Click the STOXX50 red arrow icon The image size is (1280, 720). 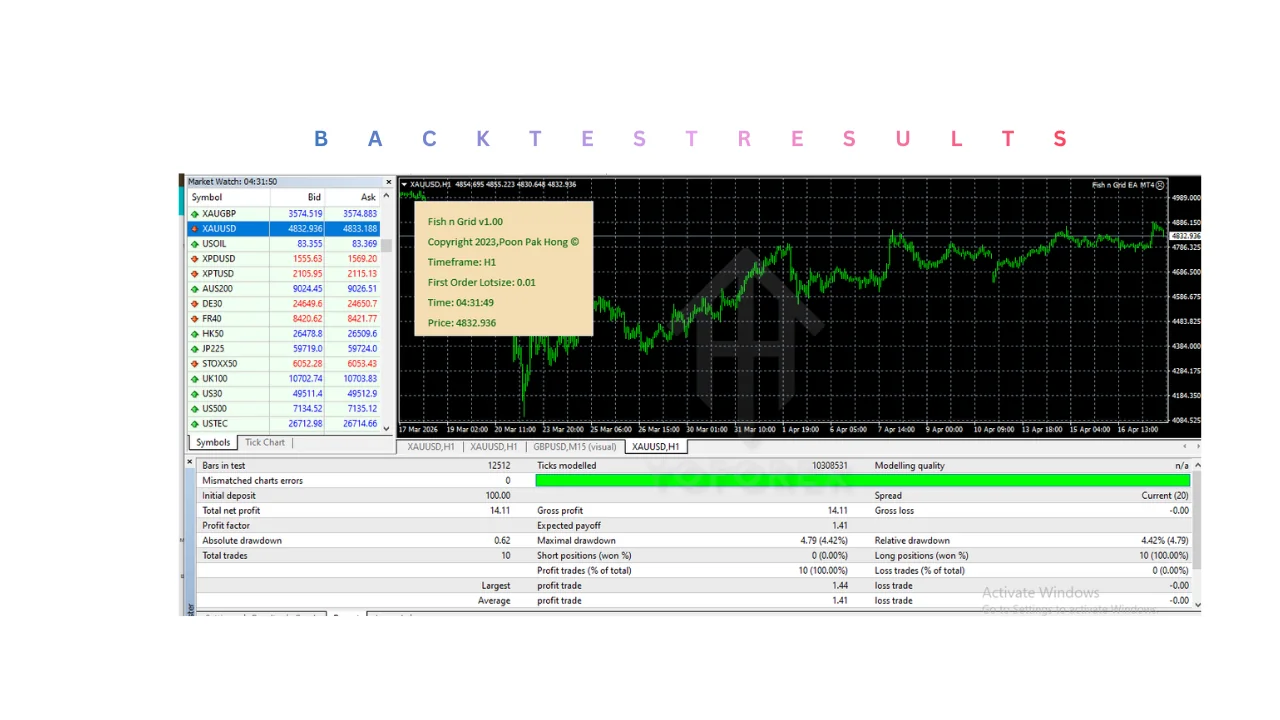coord(194,364)
